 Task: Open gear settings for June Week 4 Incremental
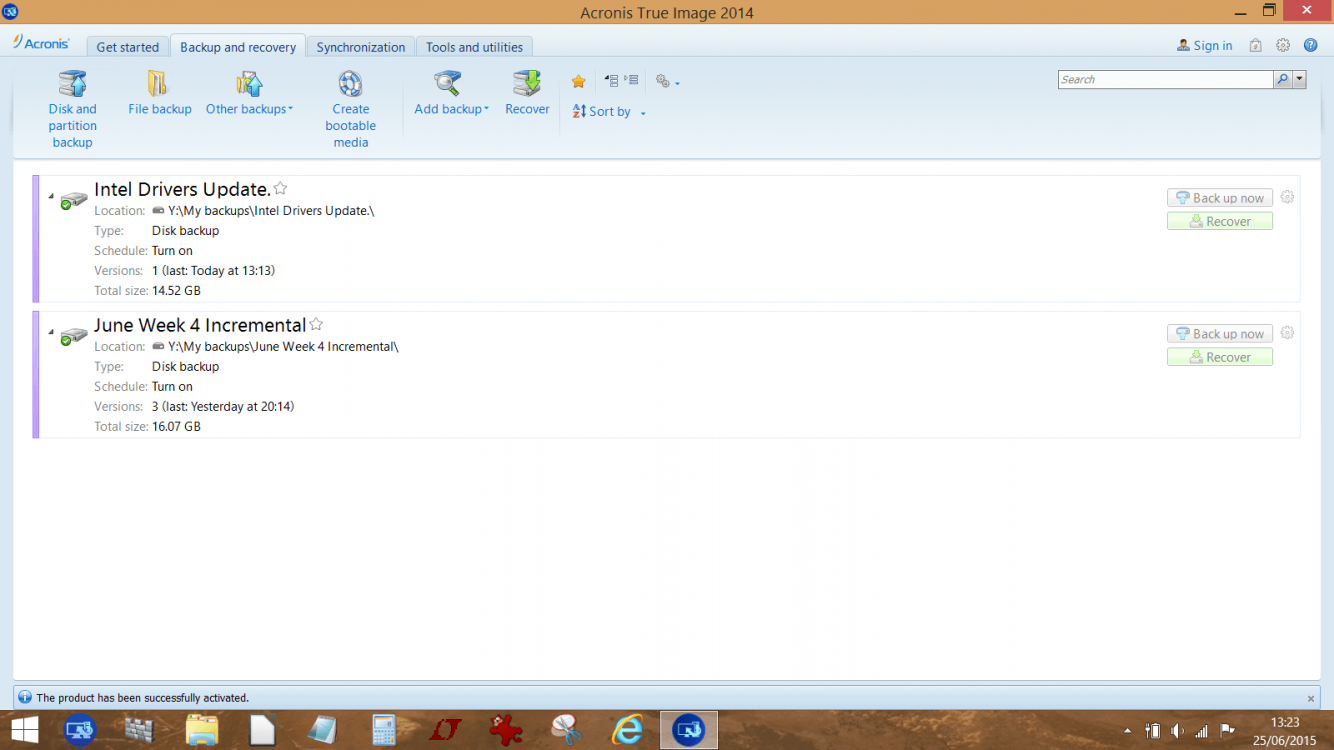(1287, 333)
